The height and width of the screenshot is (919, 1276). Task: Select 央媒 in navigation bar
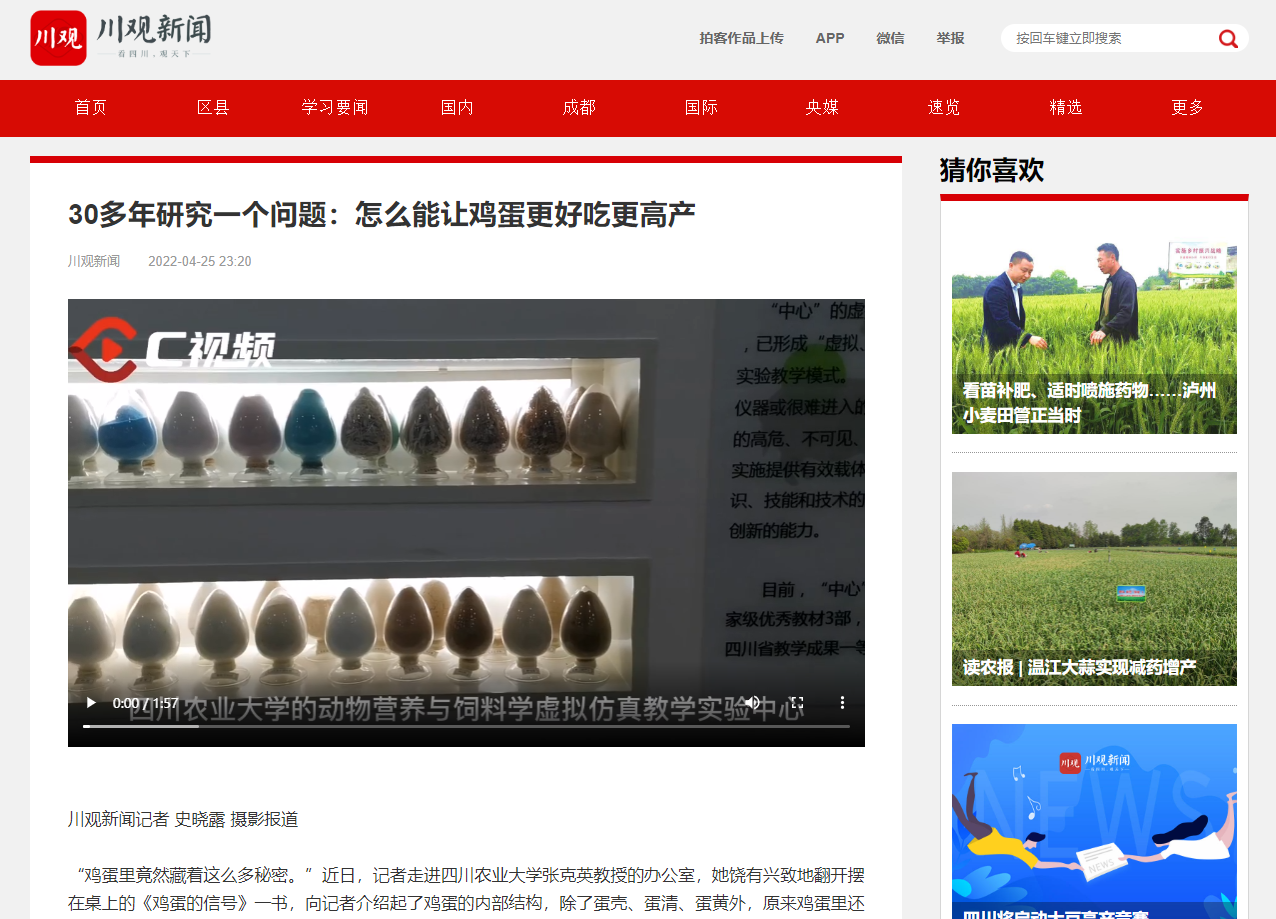[822, 108]
